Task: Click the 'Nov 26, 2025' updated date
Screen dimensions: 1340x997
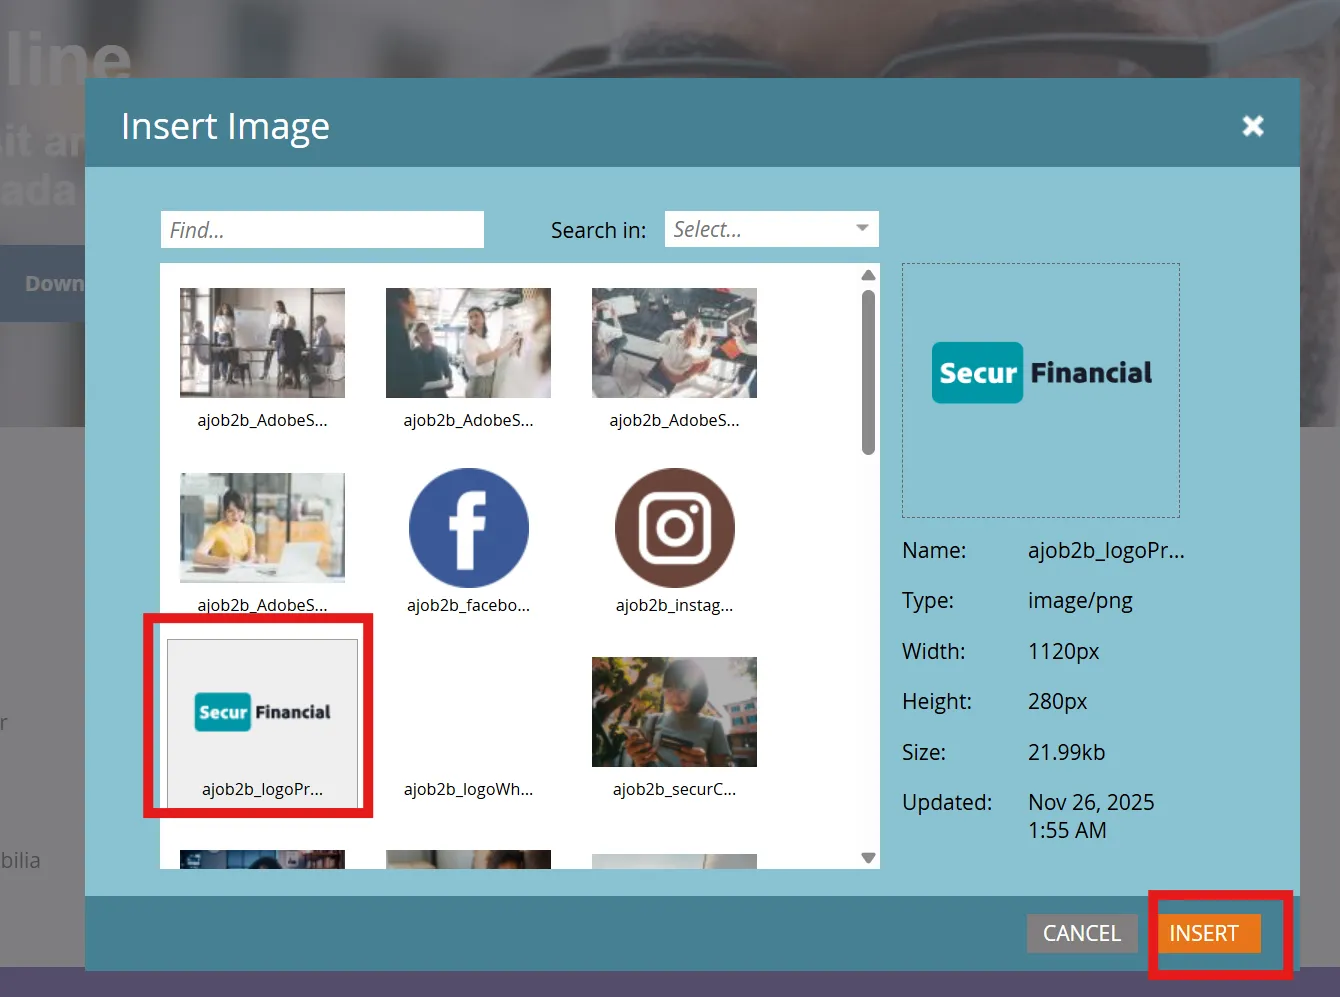Action: (1091, 802)
